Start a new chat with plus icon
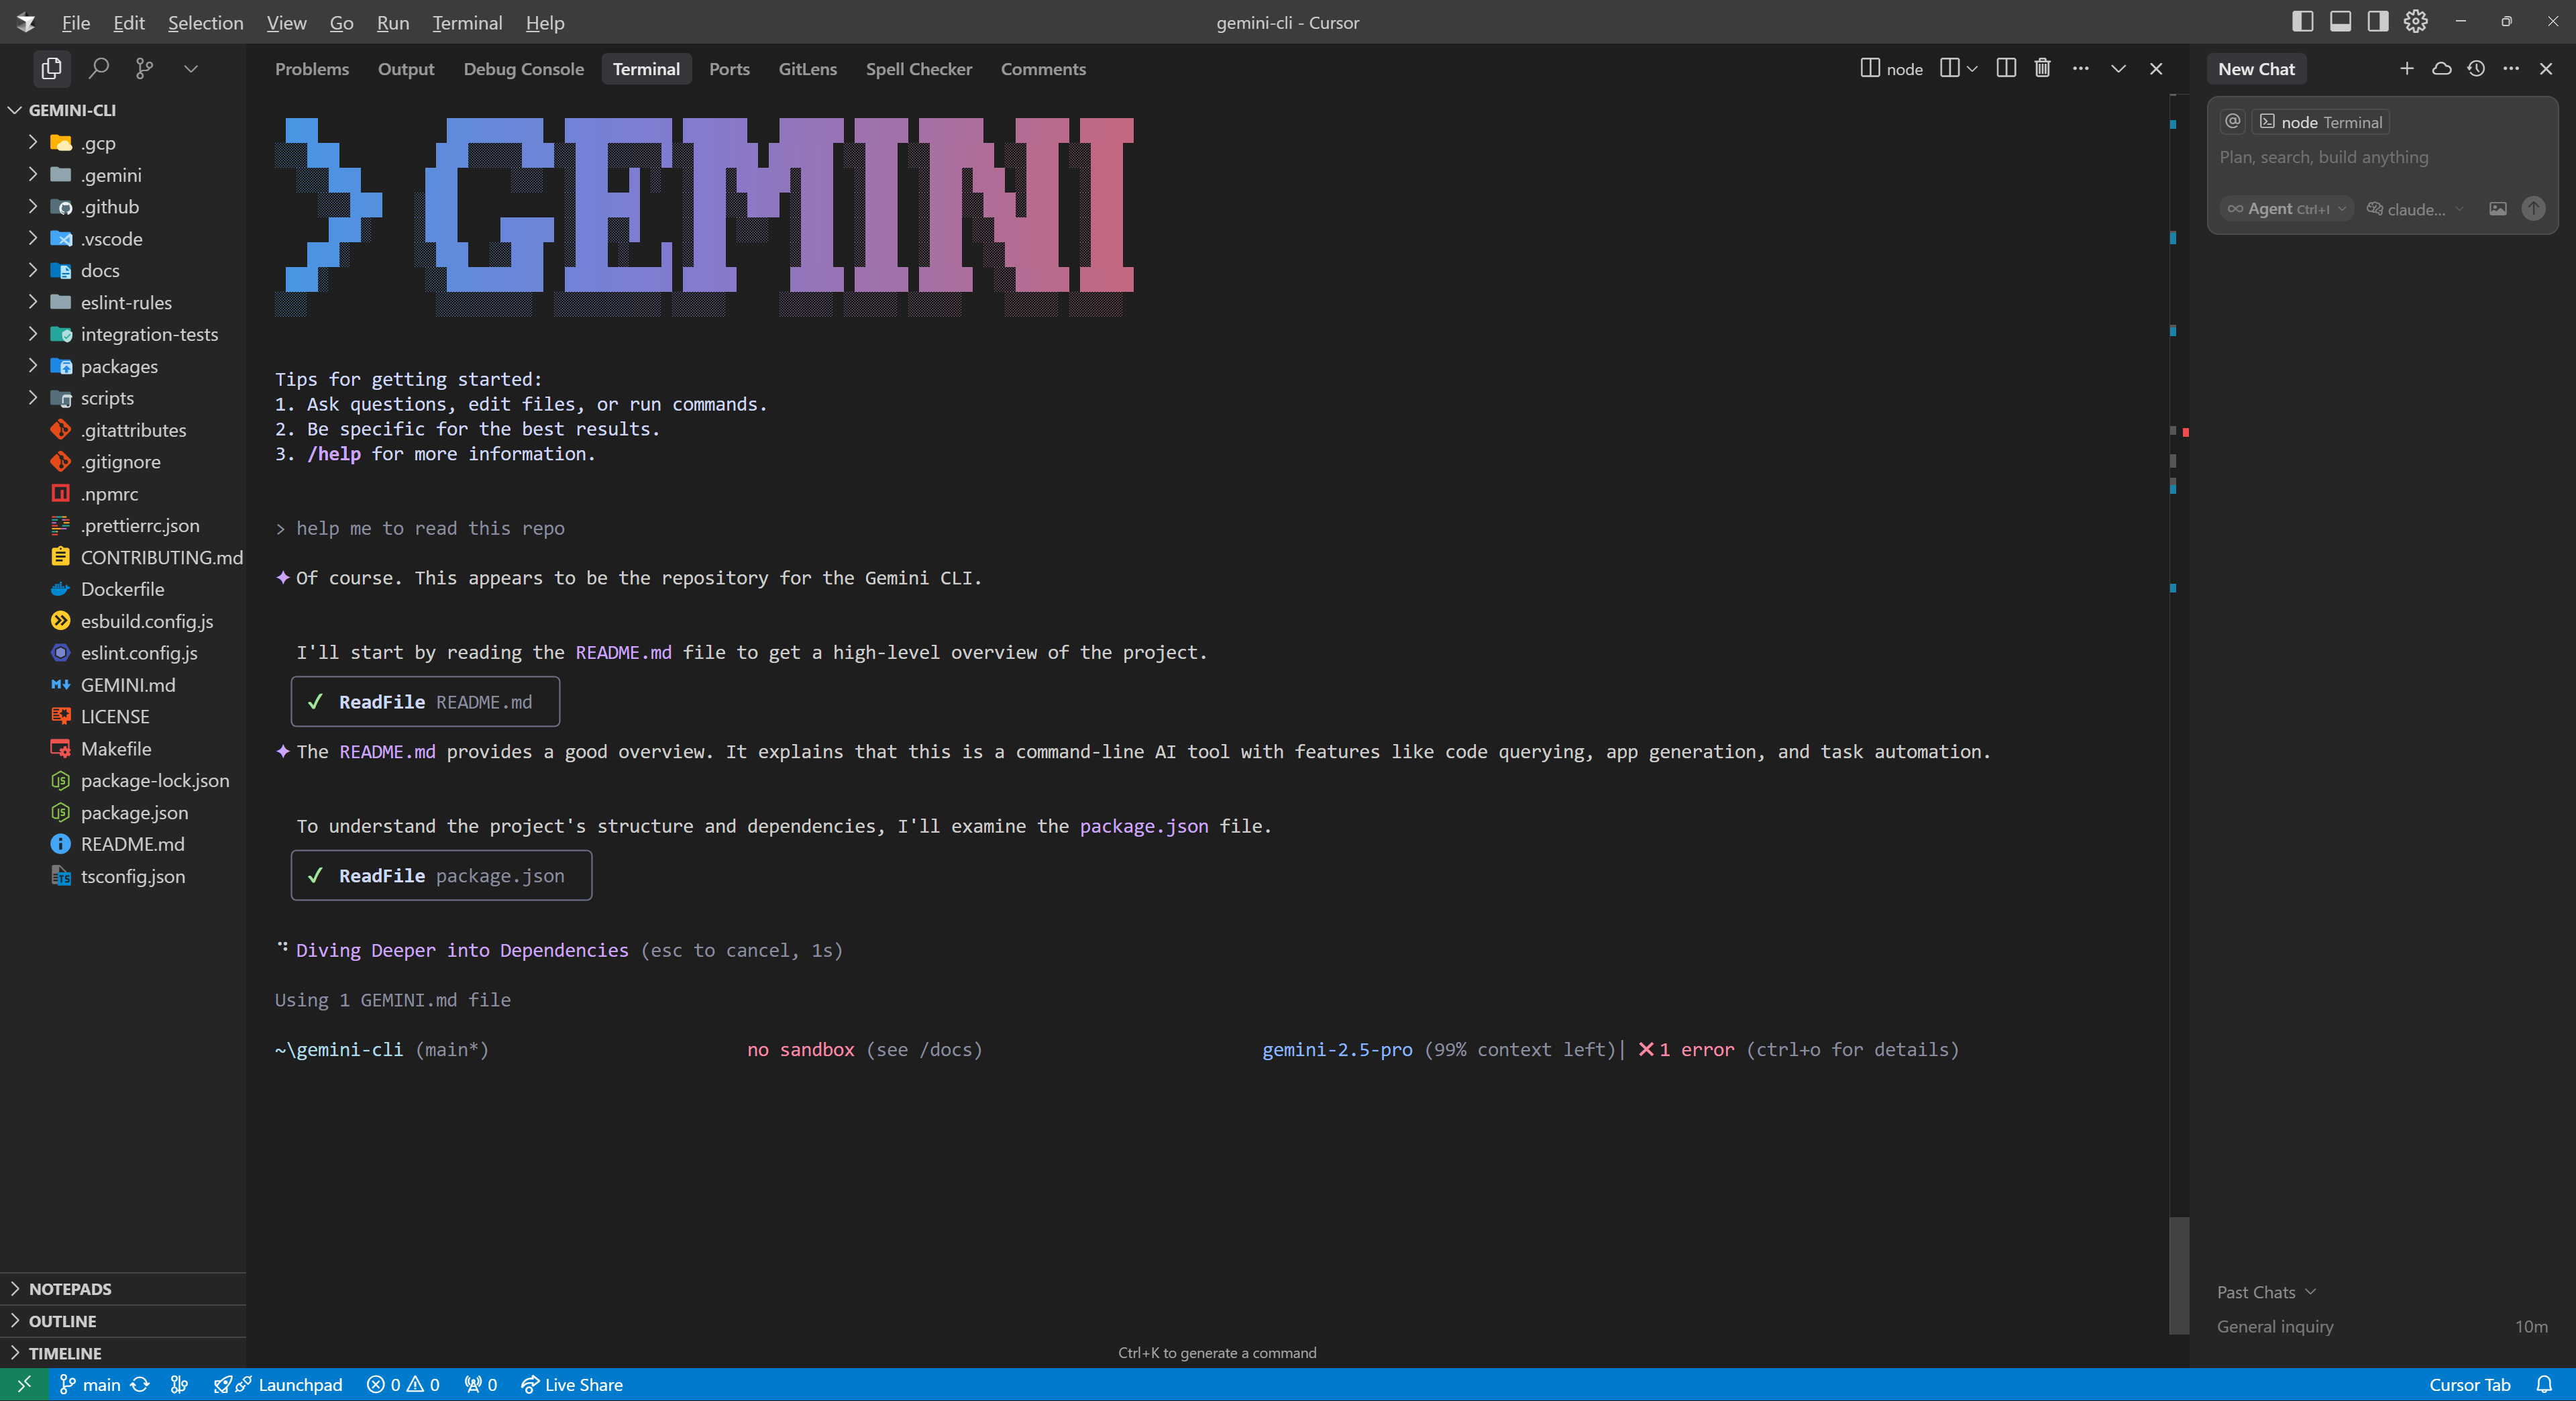 [2406, 68]
